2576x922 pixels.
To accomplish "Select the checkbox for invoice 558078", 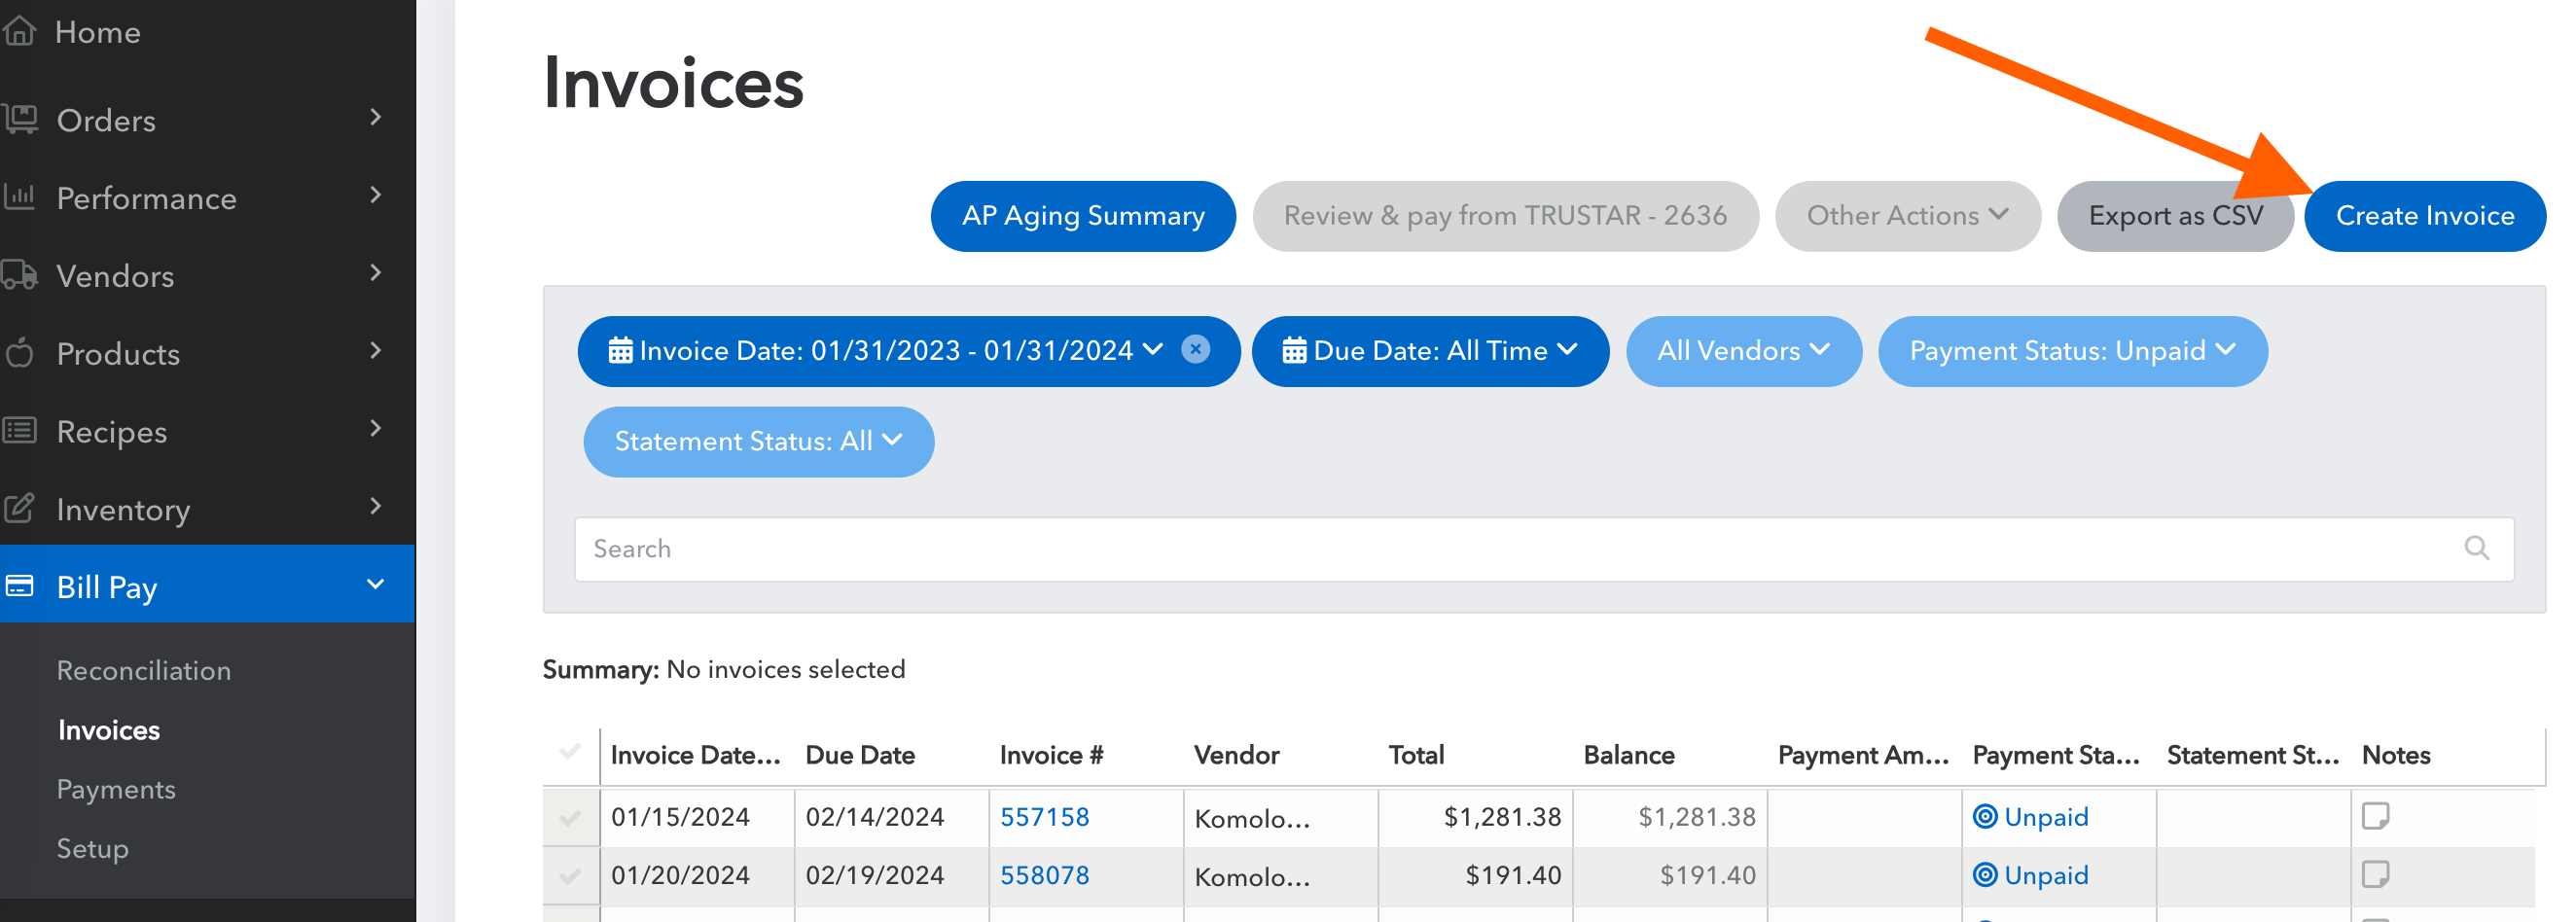I will tap(570, 876).
